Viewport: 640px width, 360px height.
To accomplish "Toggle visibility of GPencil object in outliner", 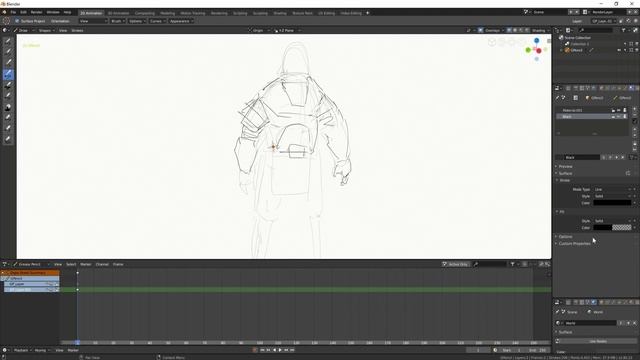I will tap(619, 50).
